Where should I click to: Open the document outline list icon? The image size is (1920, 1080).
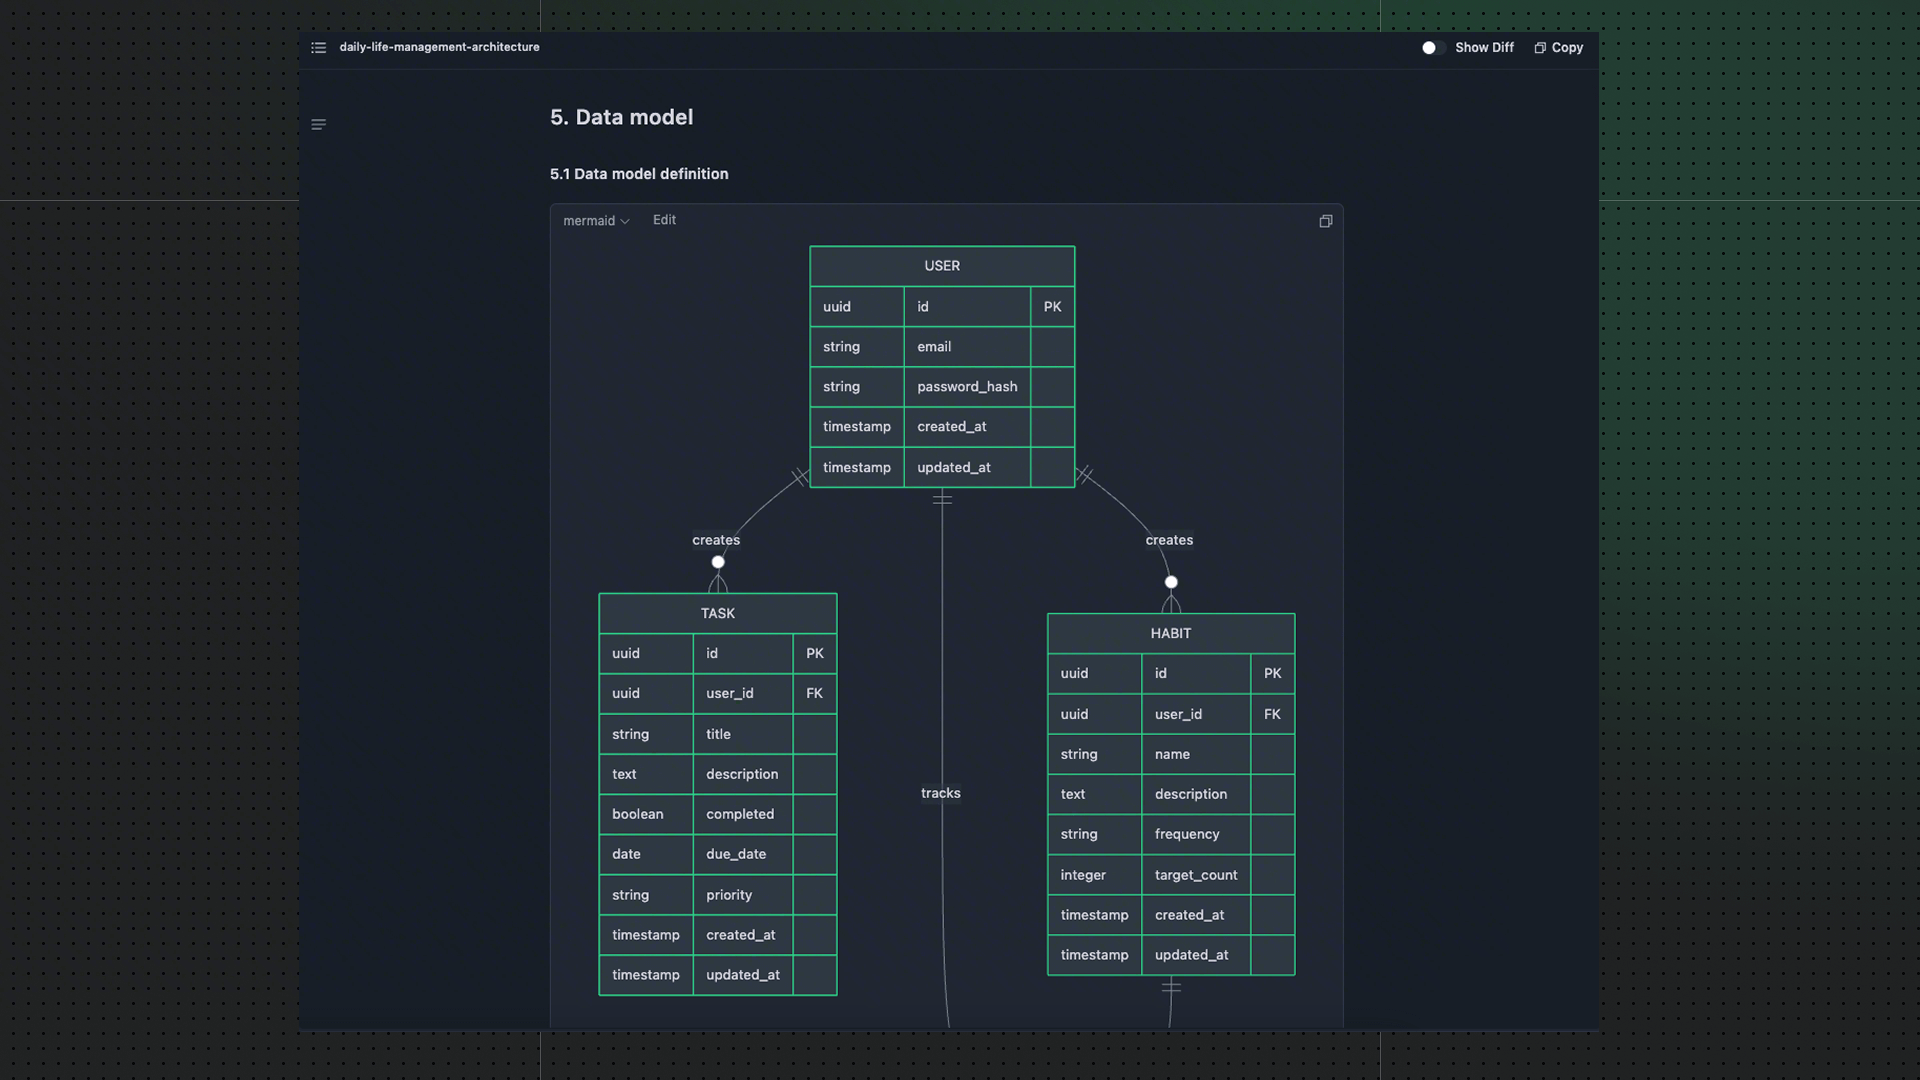[x=318, y=47]
